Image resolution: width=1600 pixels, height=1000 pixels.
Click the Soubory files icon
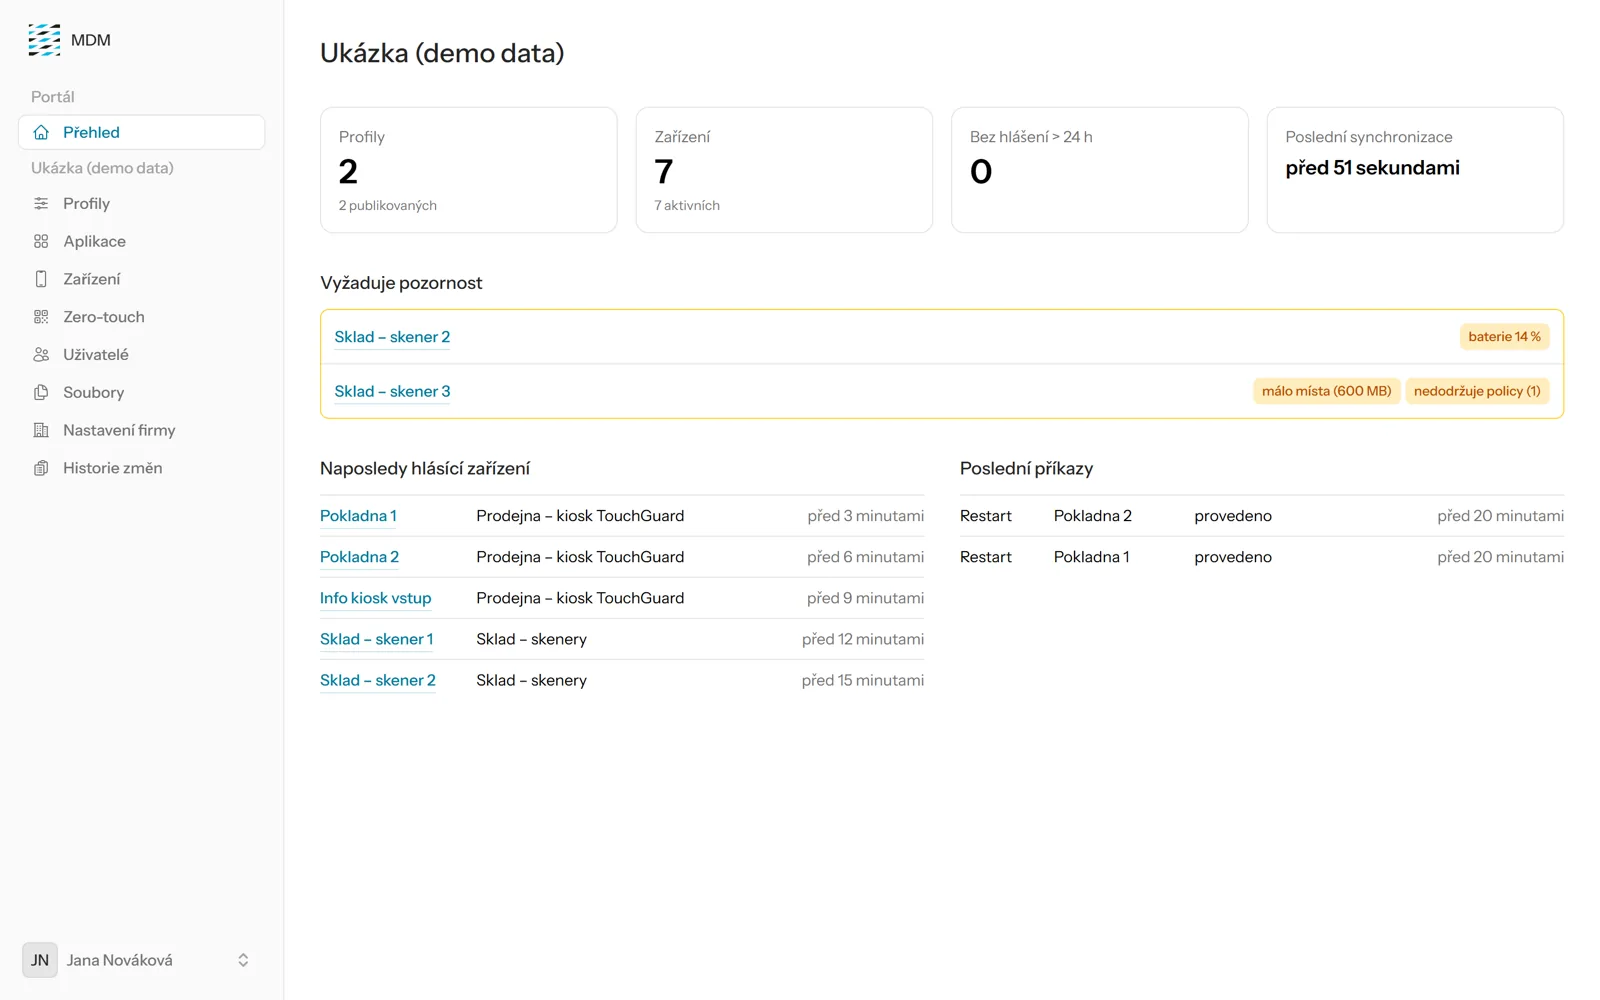point(41,392)
